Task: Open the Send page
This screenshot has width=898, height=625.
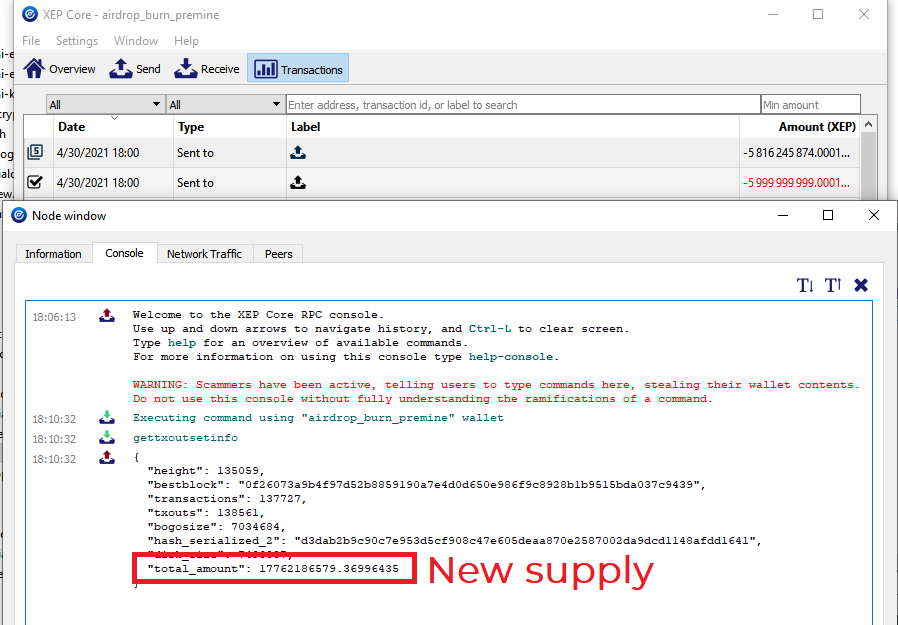Action: (135, 69)
